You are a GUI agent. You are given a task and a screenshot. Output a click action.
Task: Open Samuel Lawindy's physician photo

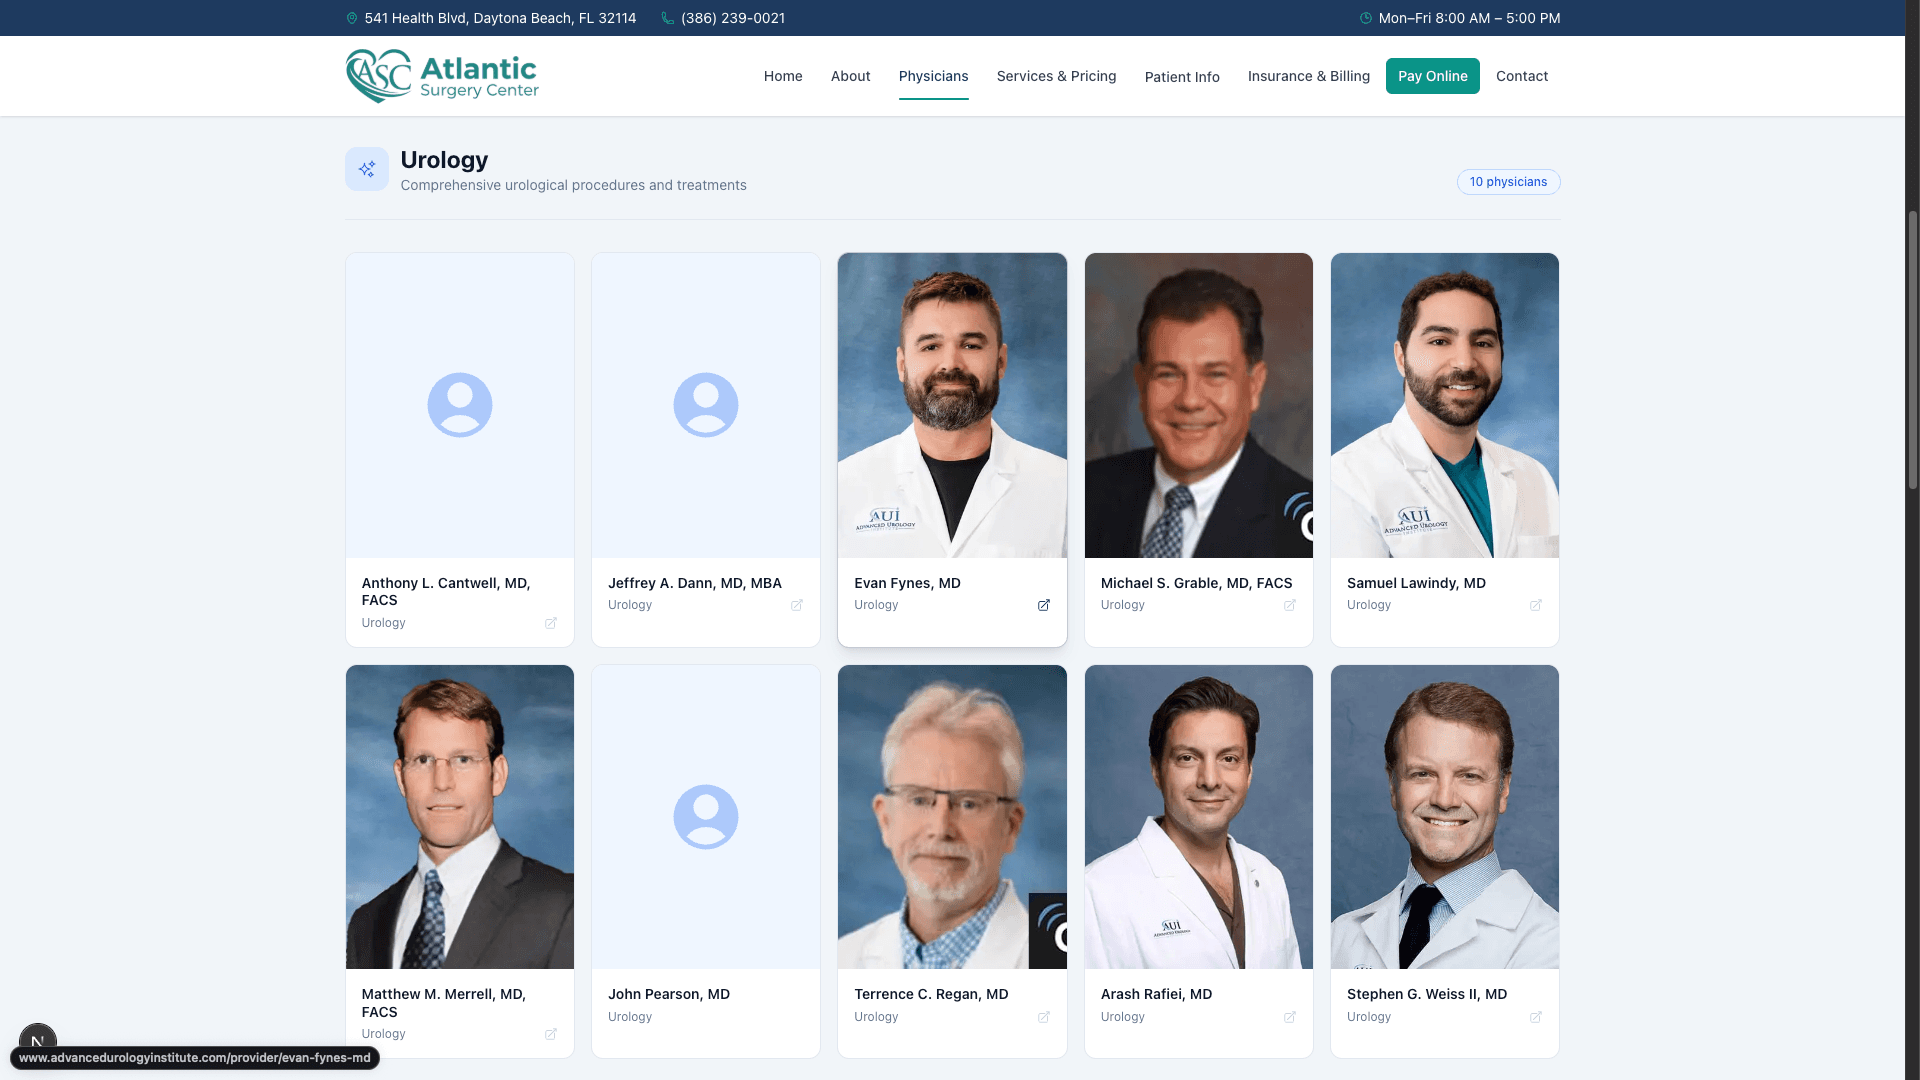(1444, 405)
